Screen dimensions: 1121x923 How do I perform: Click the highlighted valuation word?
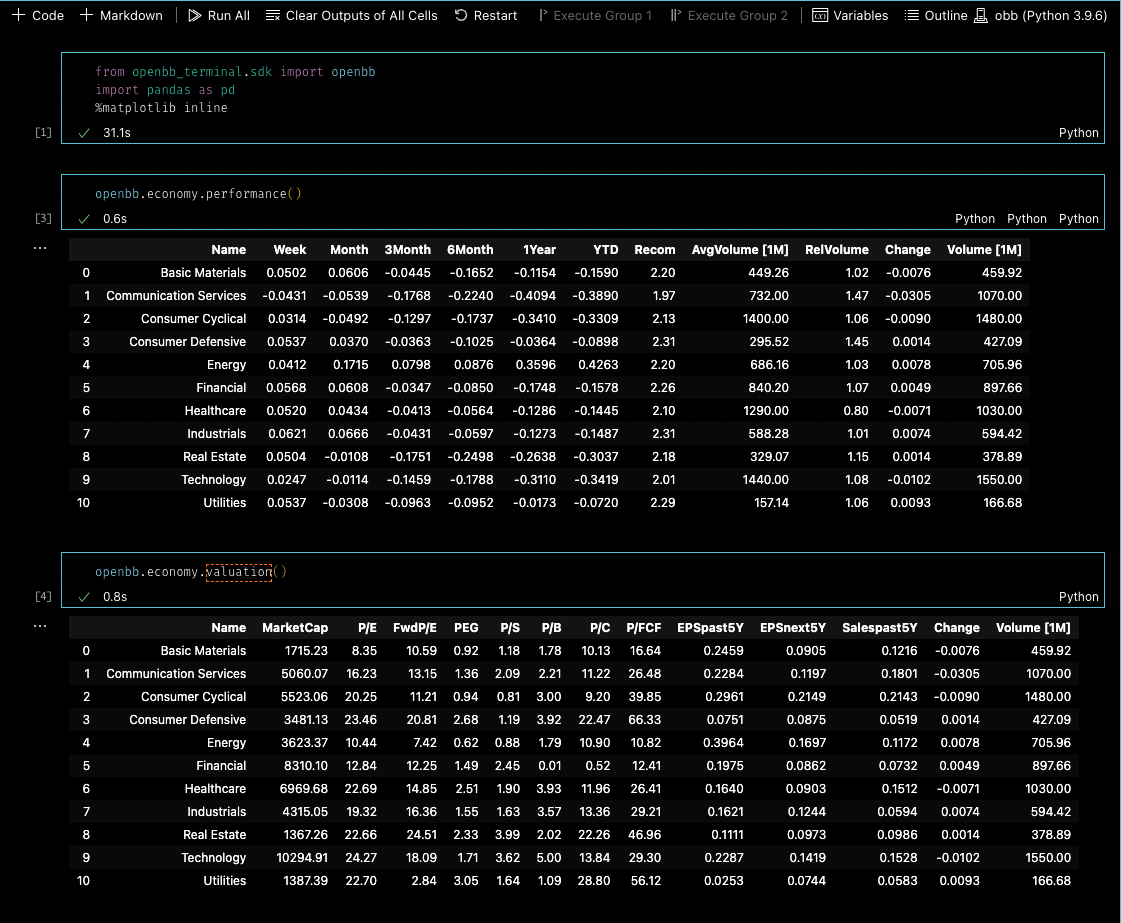(x=239, y=572)
